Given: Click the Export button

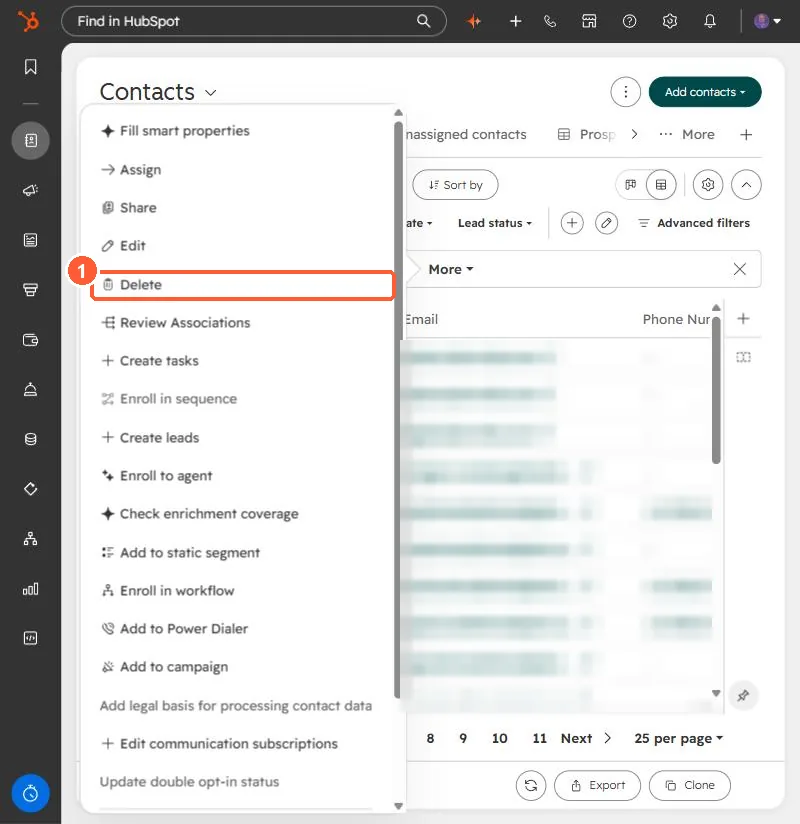Looking at the screenshot, I should tap(598, 786).
